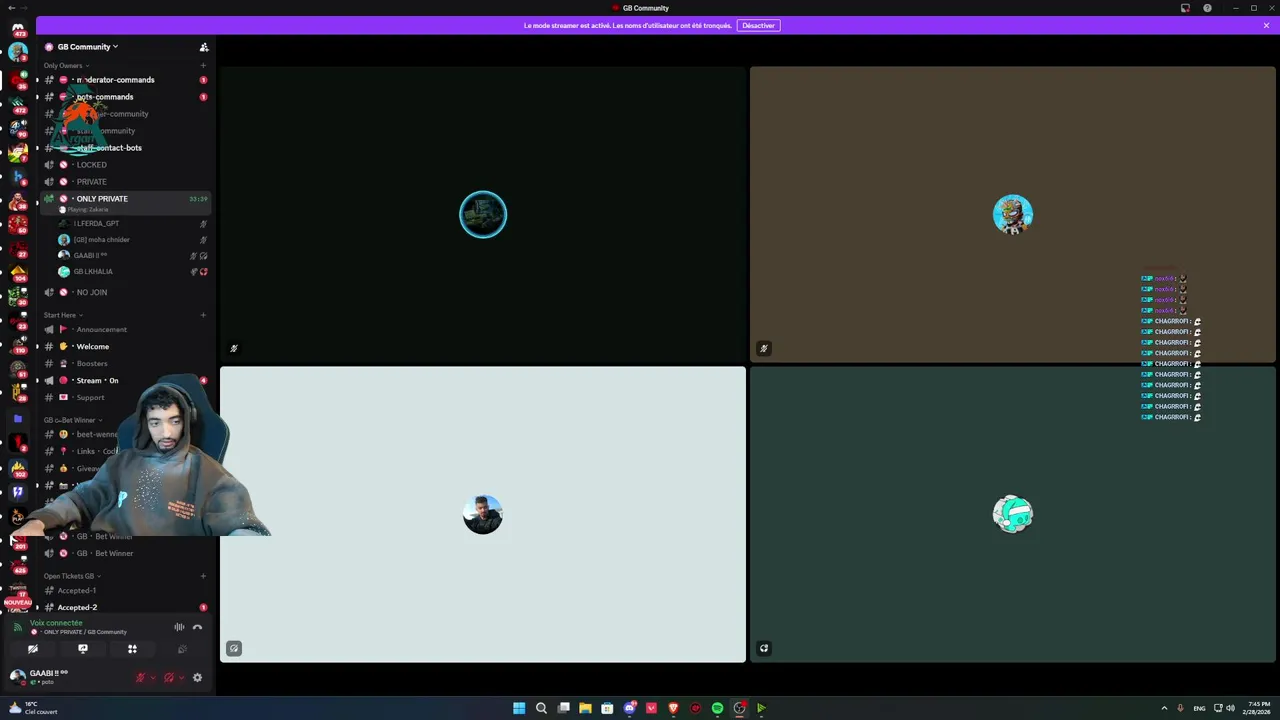Image resolution: width=1280 pixels, height=720 pixels.
Task: Open the weather widget showing 16°C
Action: 33,708
